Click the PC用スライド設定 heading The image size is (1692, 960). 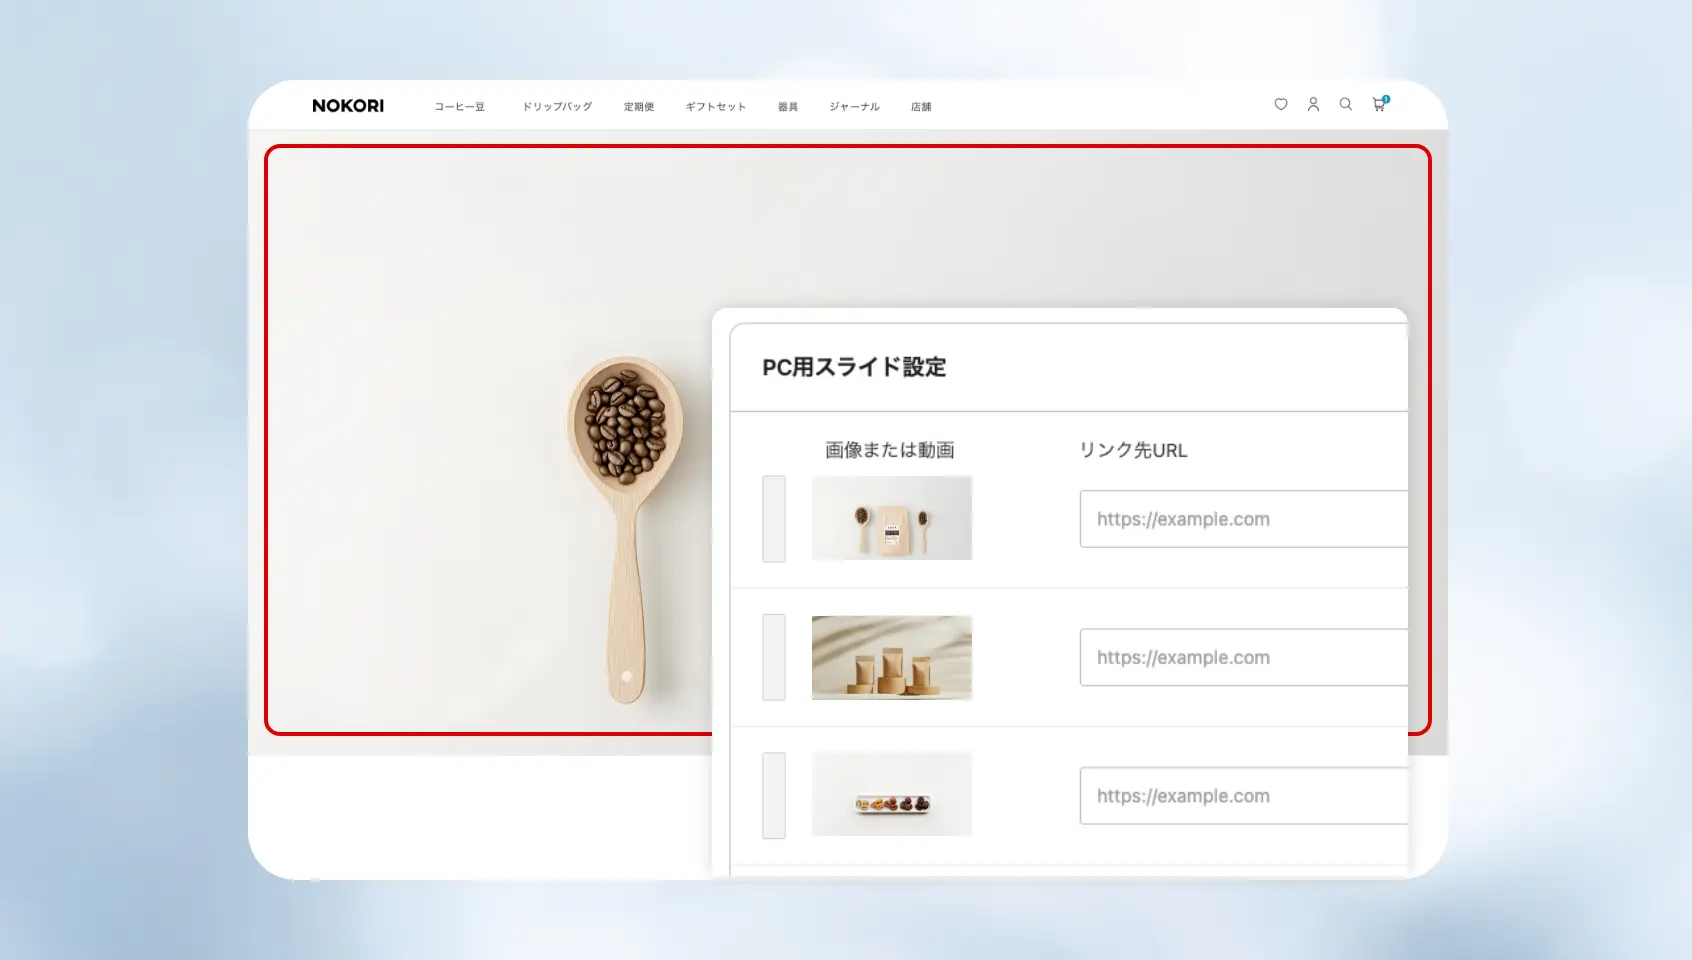click(854, 367)
